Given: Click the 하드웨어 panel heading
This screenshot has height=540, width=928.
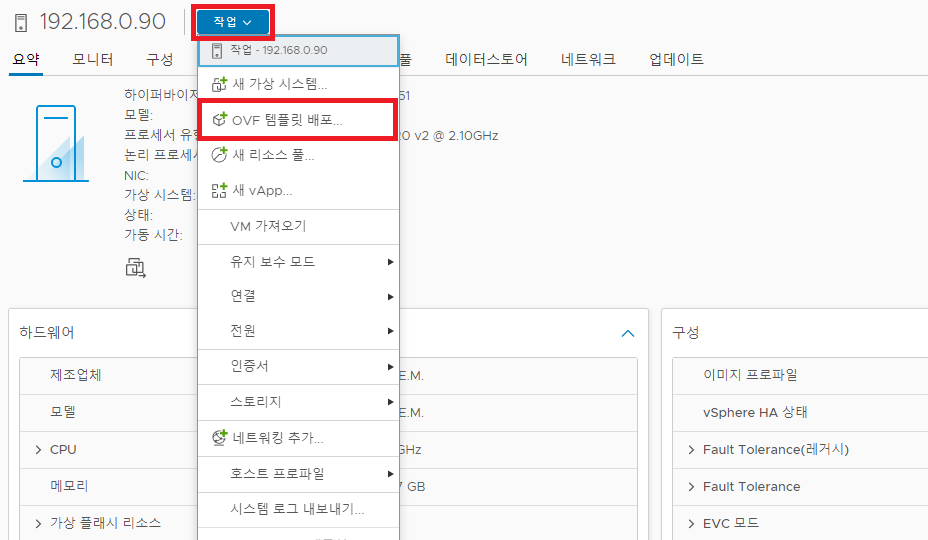Looking at the screenshot, I should pyautogui.click(x=47, y=333).
